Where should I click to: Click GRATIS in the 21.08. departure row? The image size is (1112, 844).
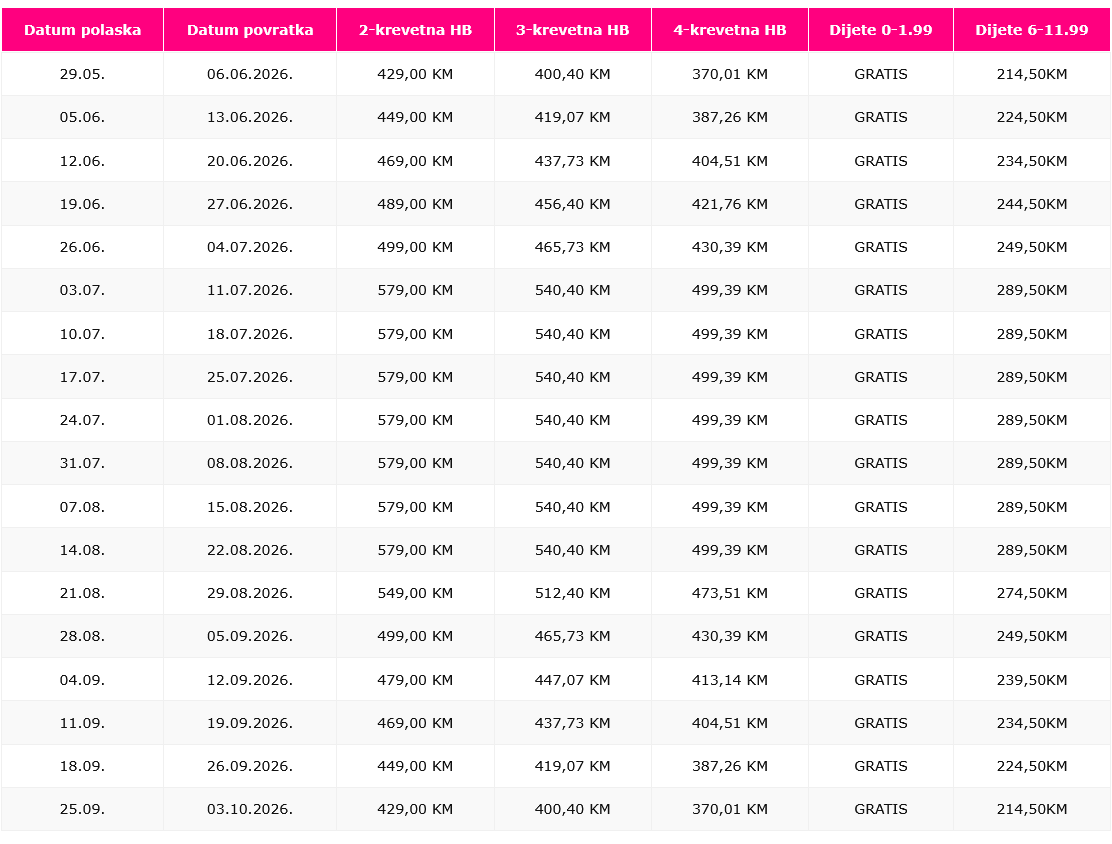881,593
